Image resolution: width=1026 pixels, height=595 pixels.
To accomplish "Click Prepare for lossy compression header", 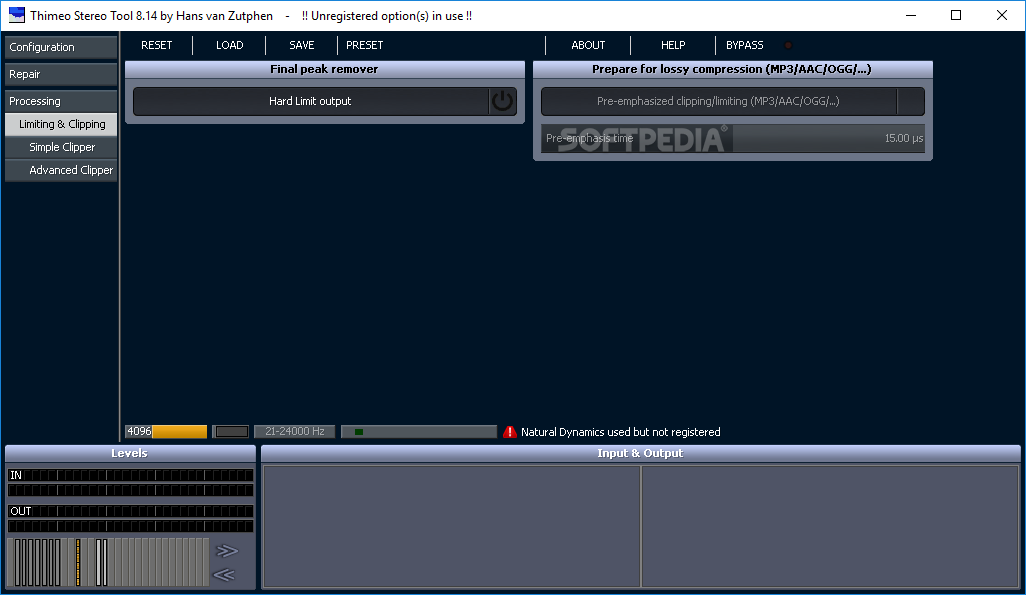I will (x=732, y=69).
